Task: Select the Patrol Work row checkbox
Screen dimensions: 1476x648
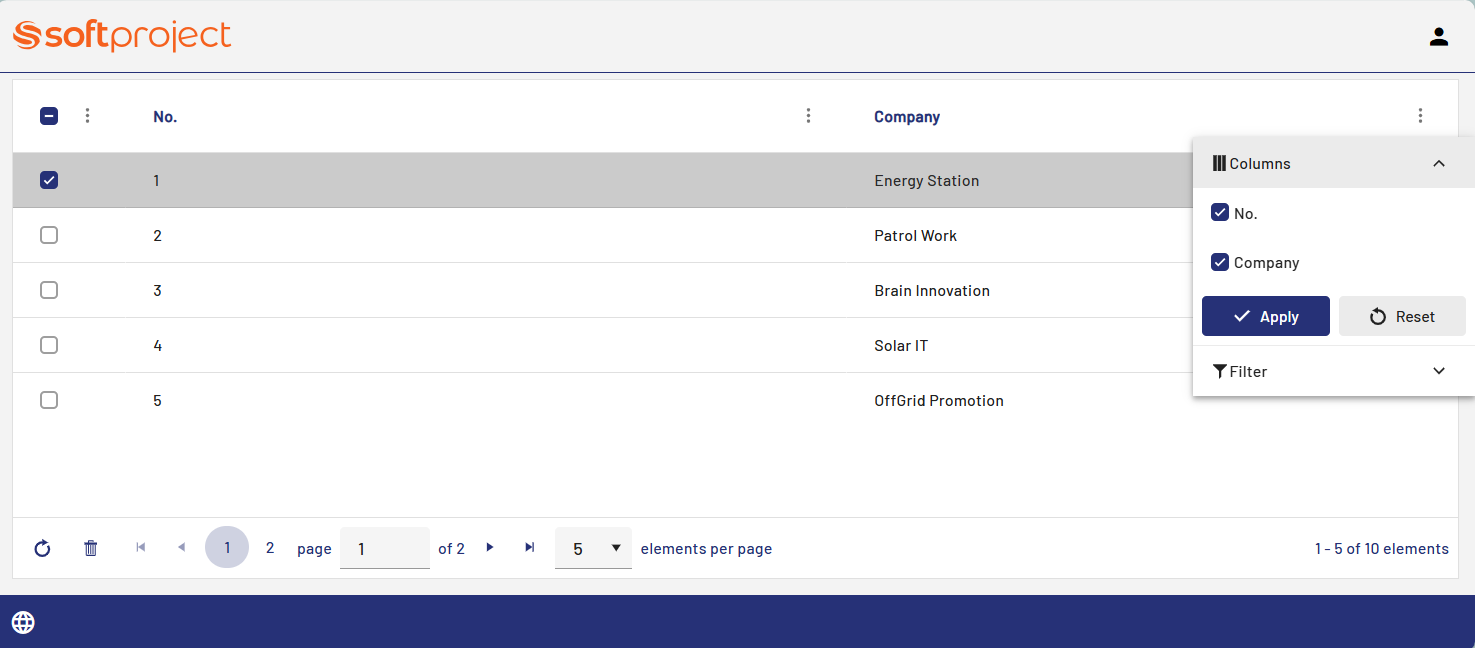Action: (x=49, y=235)
